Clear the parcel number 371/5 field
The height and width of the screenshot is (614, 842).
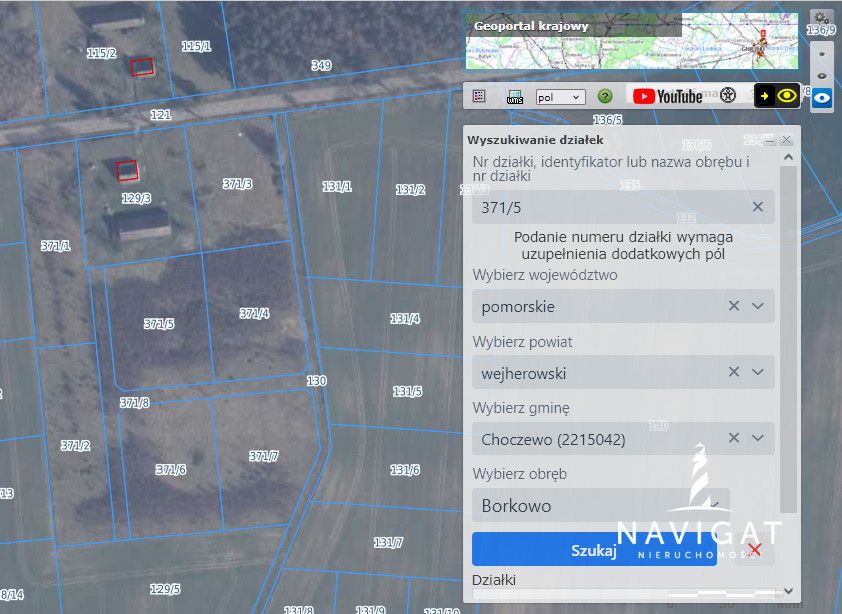point(757,207)
